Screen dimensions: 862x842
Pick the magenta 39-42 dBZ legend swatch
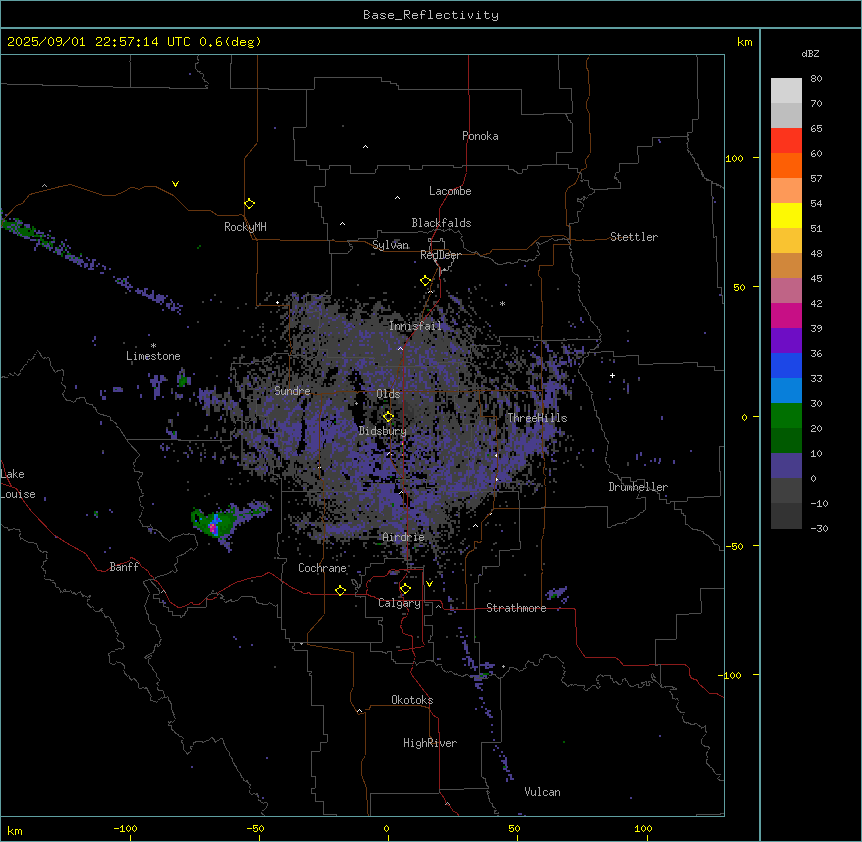(x=786, y=315)
